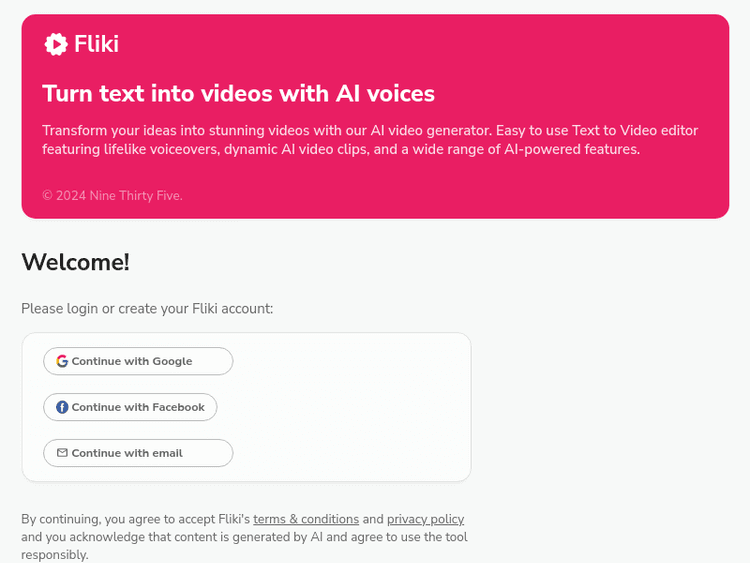Click the 'Transform your ideas' description paragraph

(x=370, y=140)
